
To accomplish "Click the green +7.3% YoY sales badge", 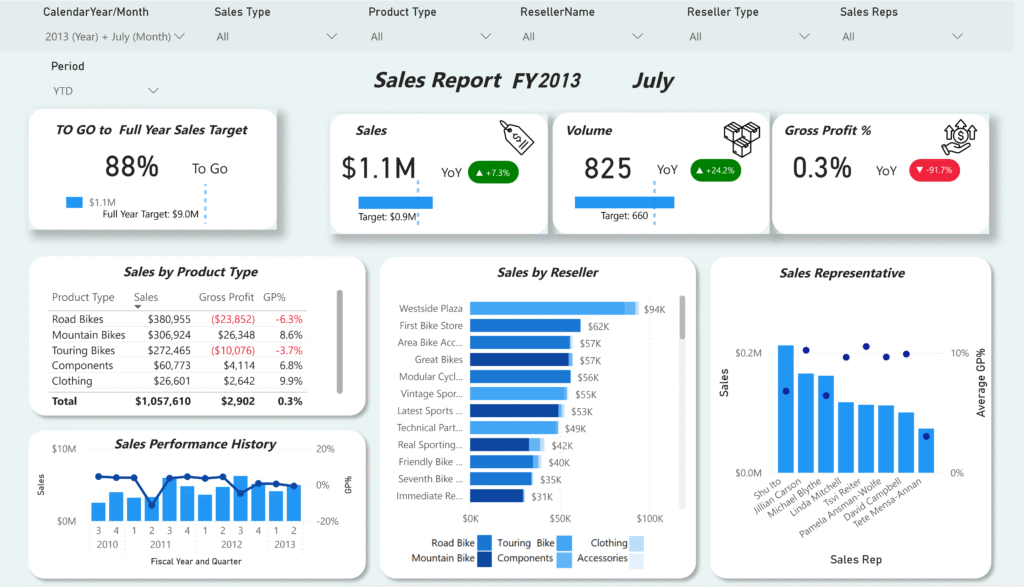I will tap(493, 172).
